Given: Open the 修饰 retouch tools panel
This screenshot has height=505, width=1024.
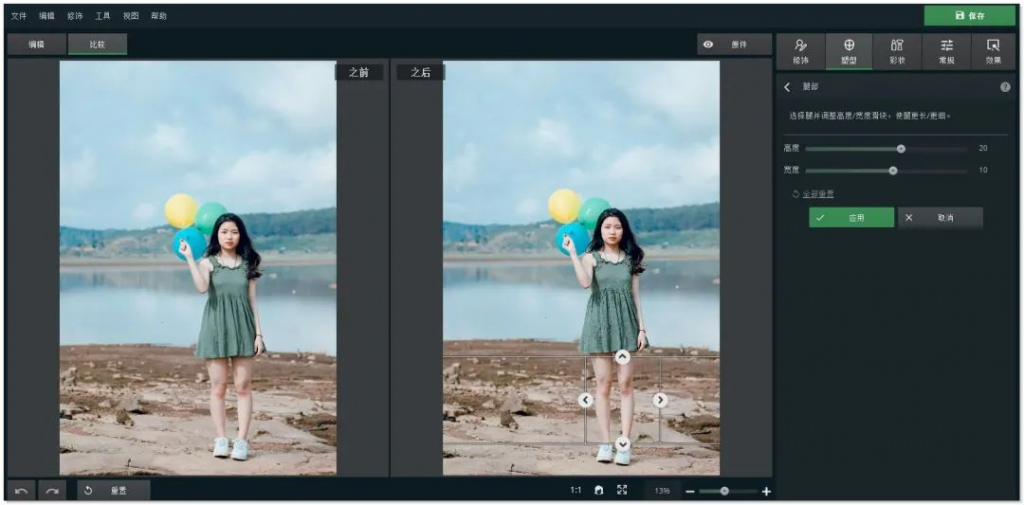Looking at the screenshot, I should point(800,50).
